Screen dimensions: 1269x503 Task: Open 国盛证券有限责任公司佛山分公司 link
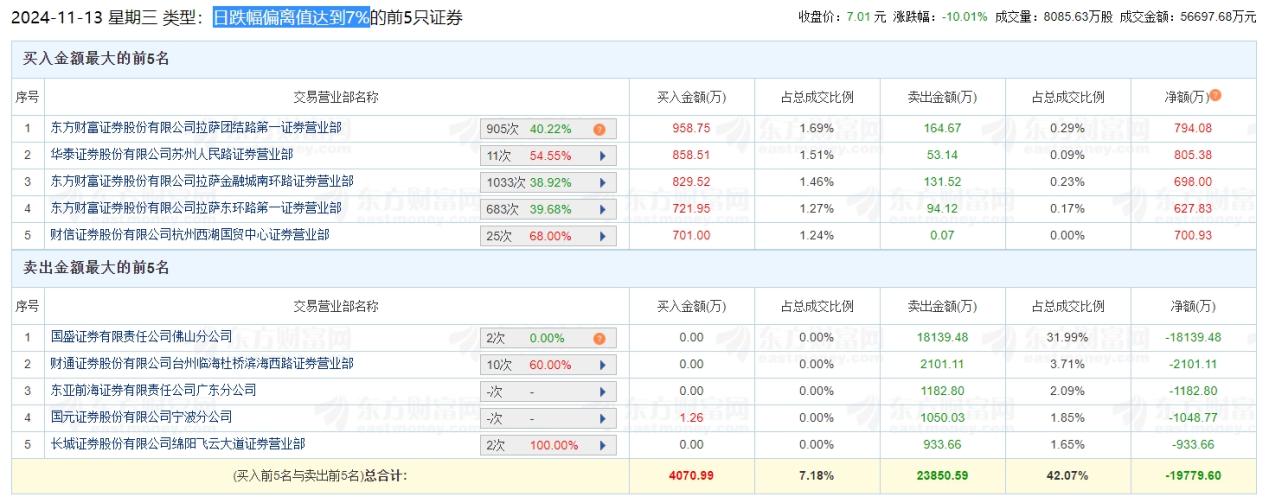click(142, 337)
